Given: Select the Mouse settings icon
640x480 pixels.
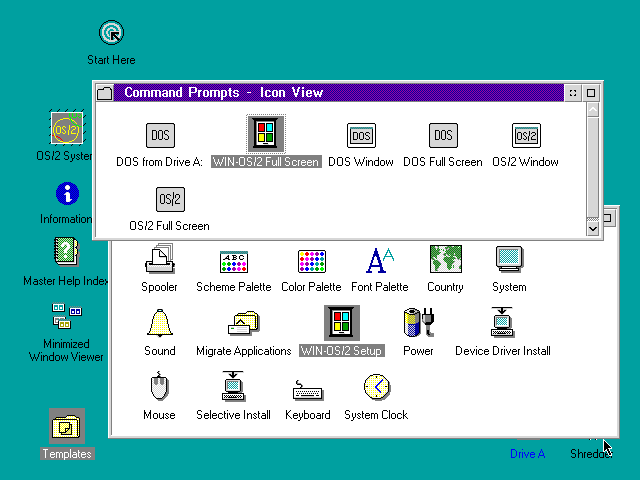Looking at the screenshot, I should click(x=159, y=386).
